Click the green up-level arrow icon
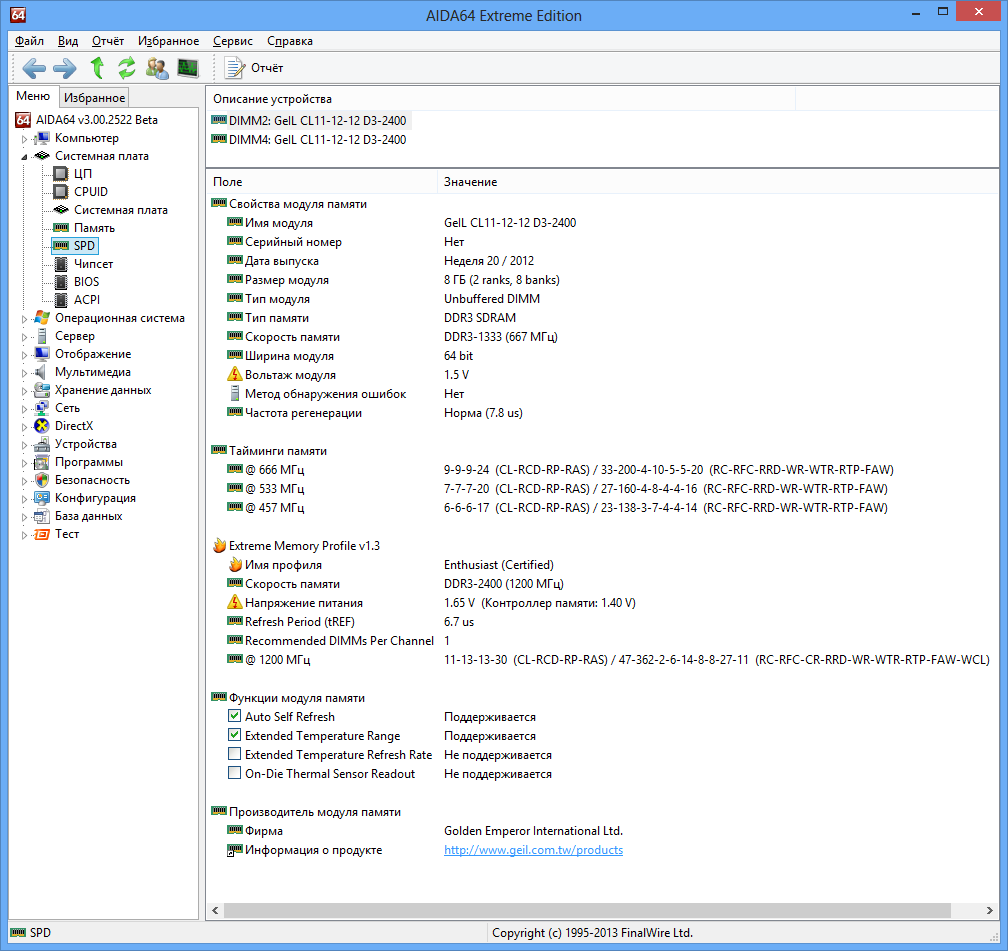 pos(97,68)
